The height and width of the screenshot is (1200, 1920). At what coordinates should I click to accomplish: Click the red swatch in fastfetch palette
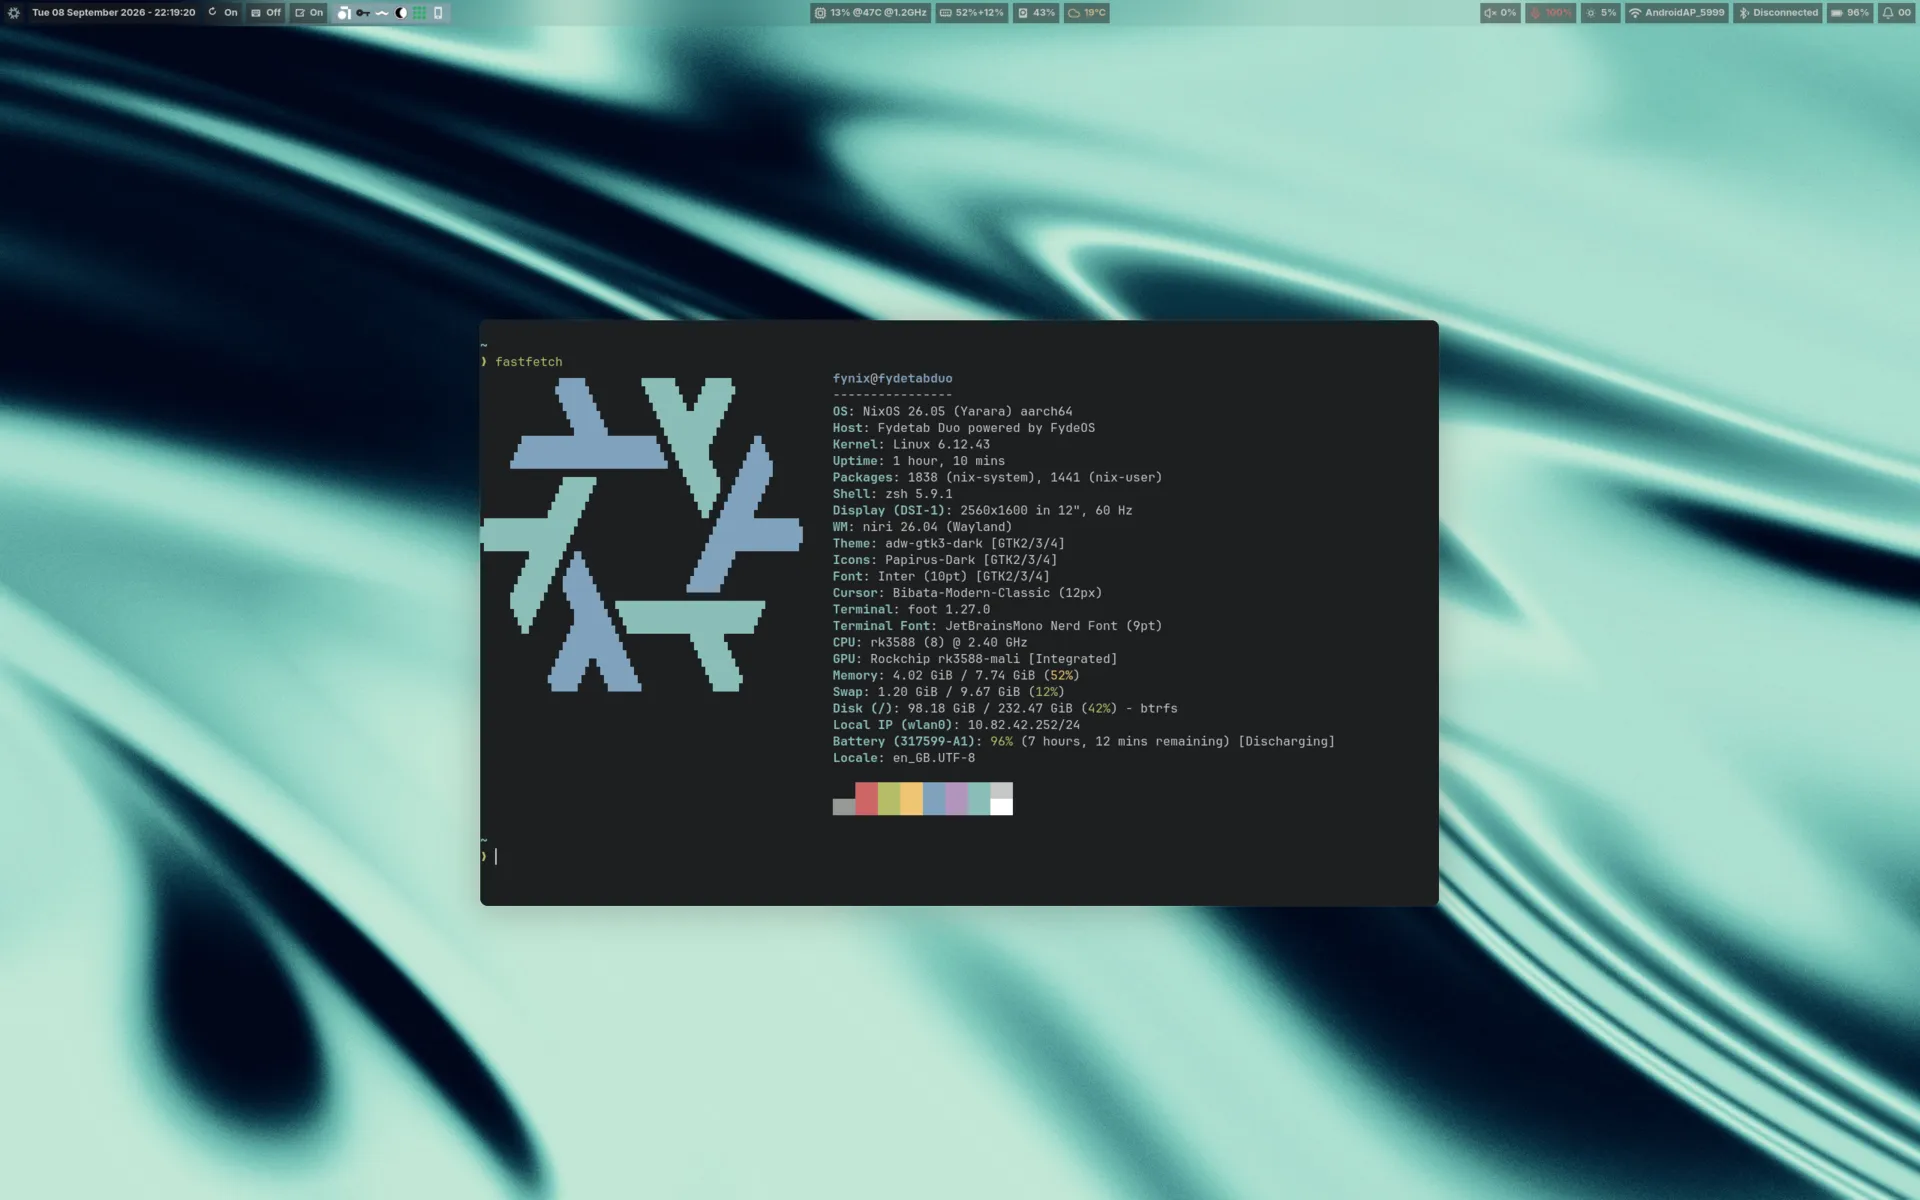[866, 799]
